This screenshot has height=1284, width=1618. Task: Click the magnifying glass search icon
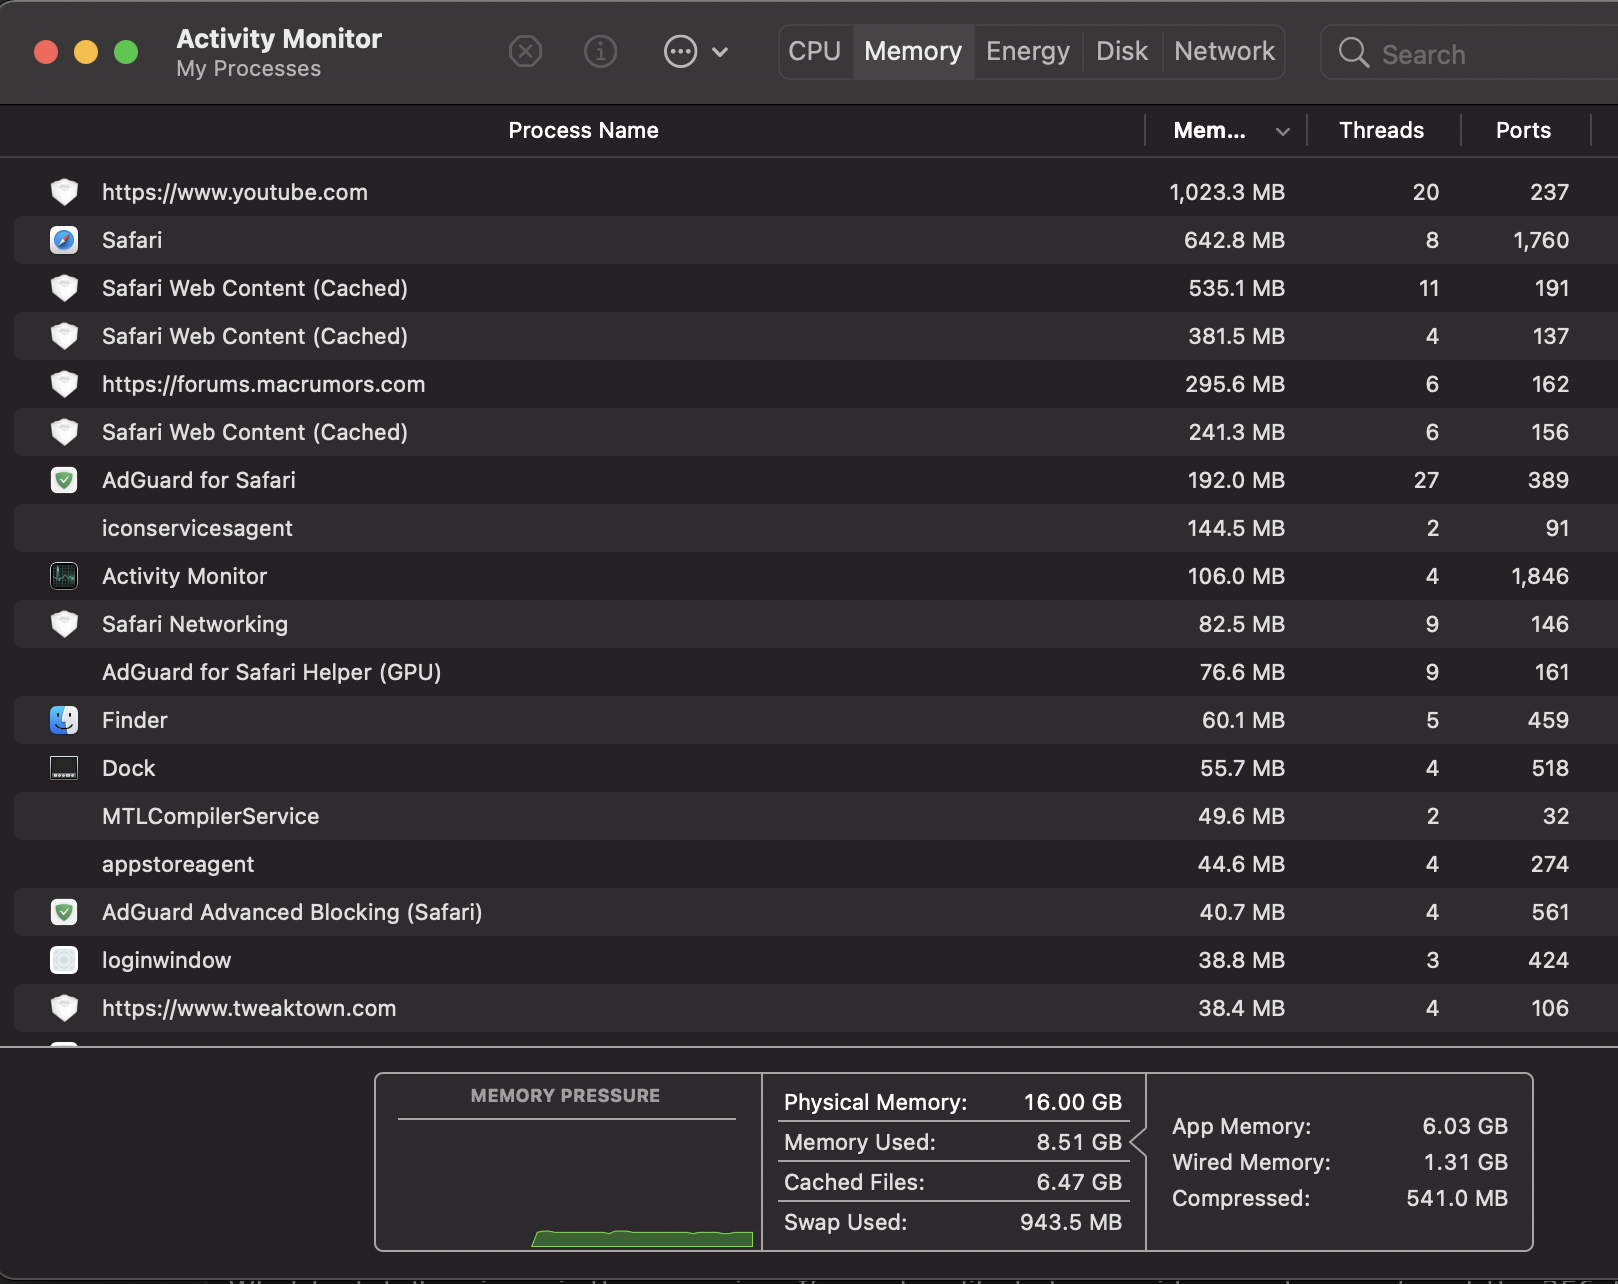(1353, 52)
